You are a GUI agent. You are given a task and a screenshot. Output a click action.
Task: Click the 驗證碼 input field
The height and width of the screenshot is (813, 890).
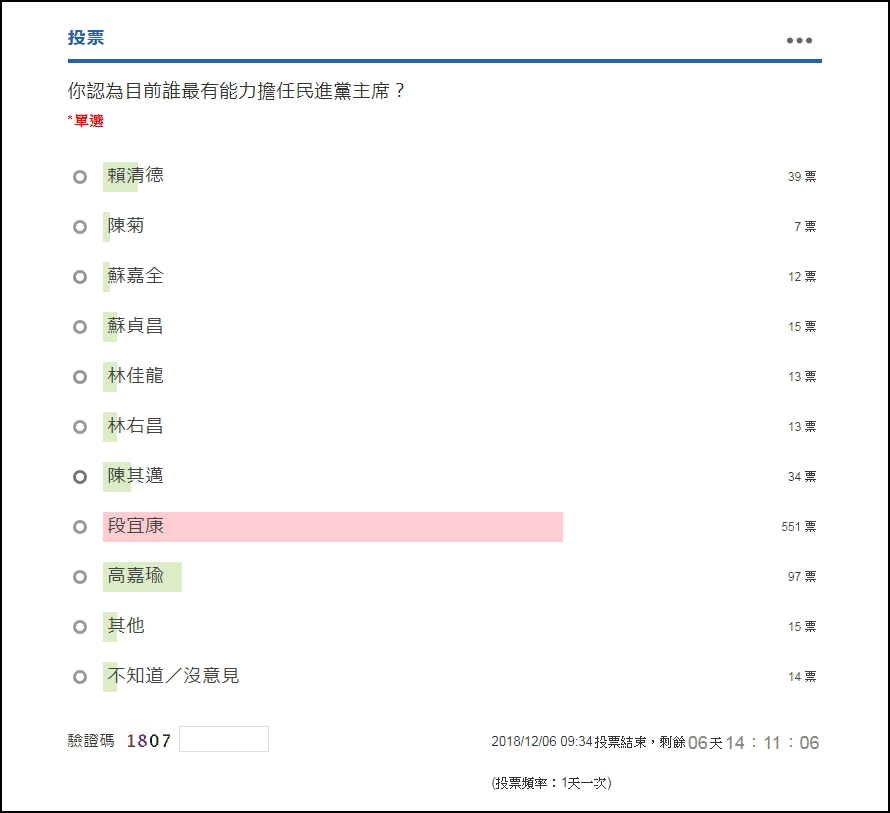tap(224, 740)
